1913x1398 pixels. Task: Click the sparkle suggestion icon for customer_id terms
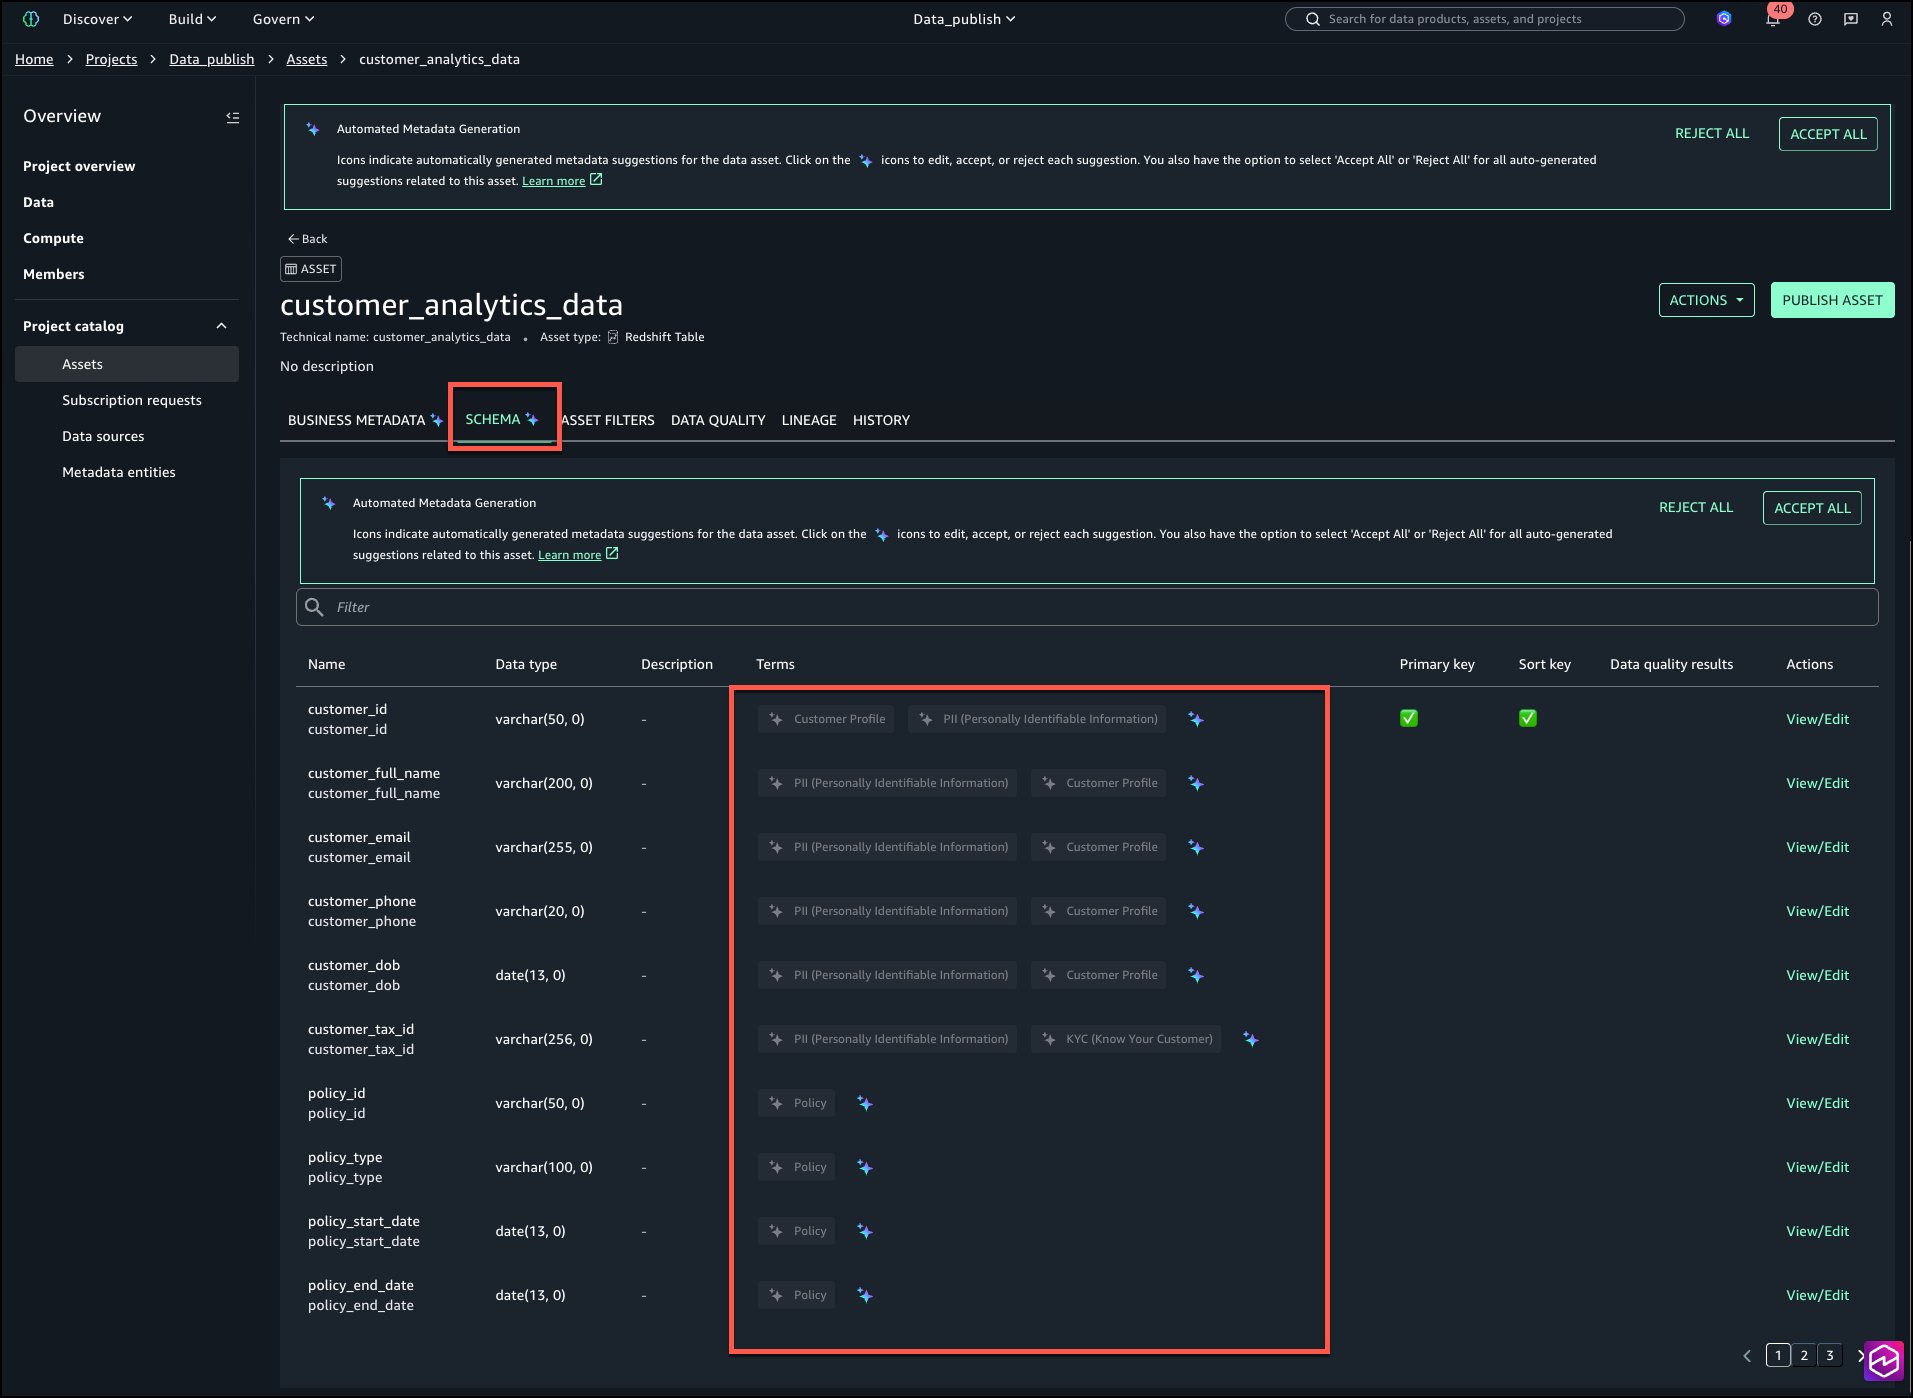[x=1195, y=719]
